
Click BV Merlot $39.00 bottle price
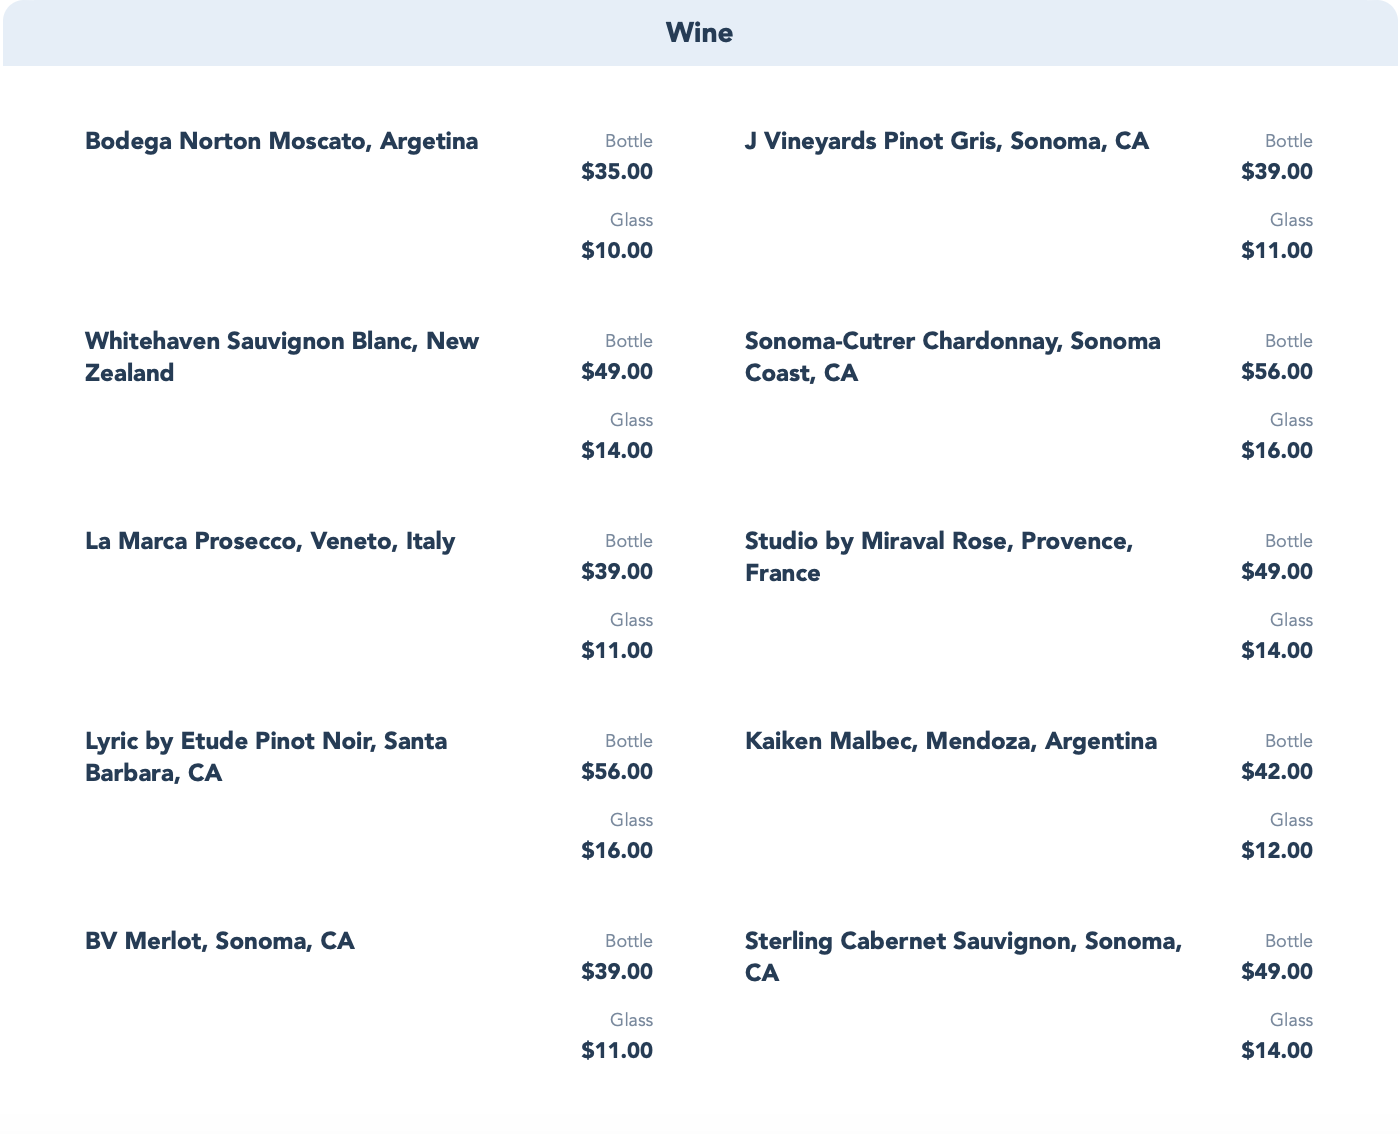pyautogui.click(x=617, y=972)
